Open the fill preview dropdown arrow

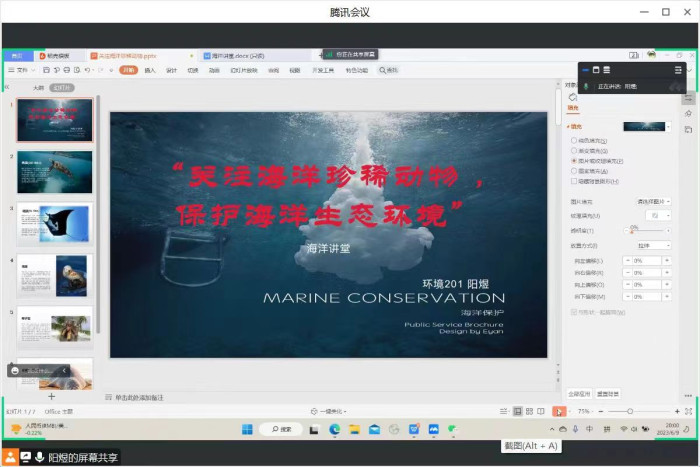click(x=668, y=127)
